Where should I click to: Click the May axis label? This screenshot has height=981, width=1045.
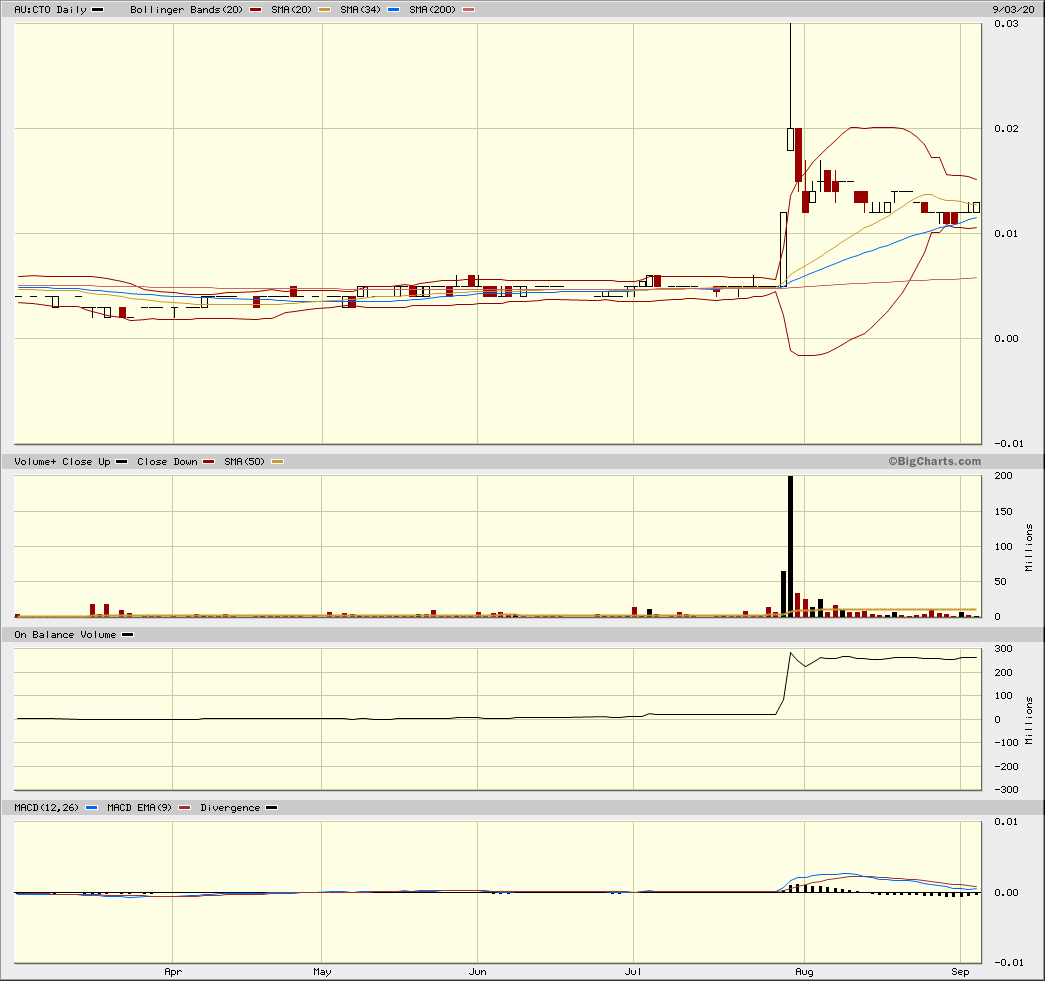point(323,972)
